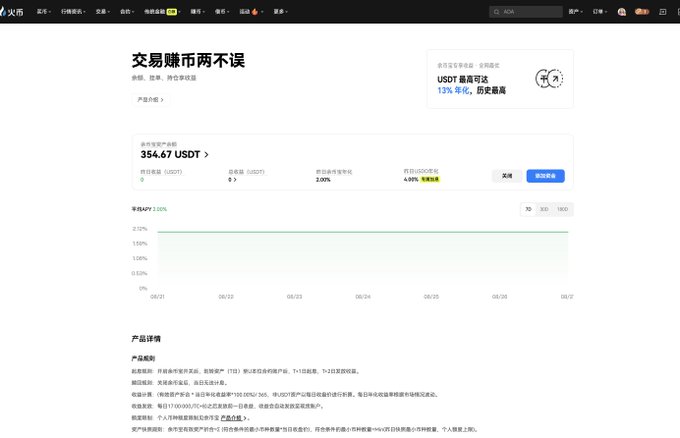Click the 08/24 date on chart axis
The image size is (680, 438).
363,297
